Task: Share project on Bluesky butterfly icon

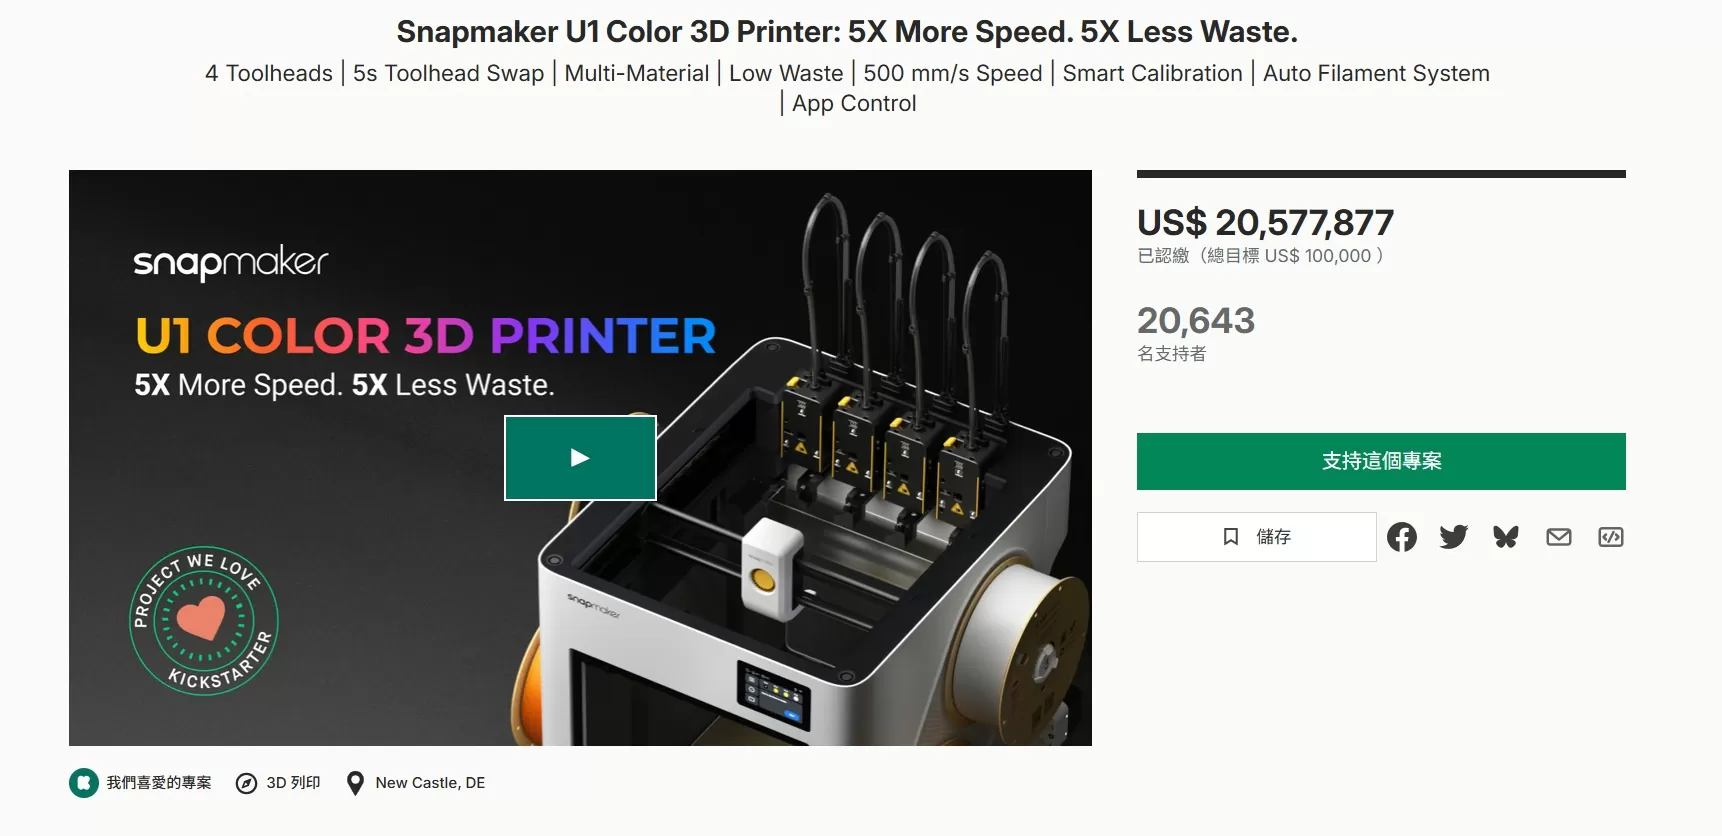Action: coord(1506,537)
